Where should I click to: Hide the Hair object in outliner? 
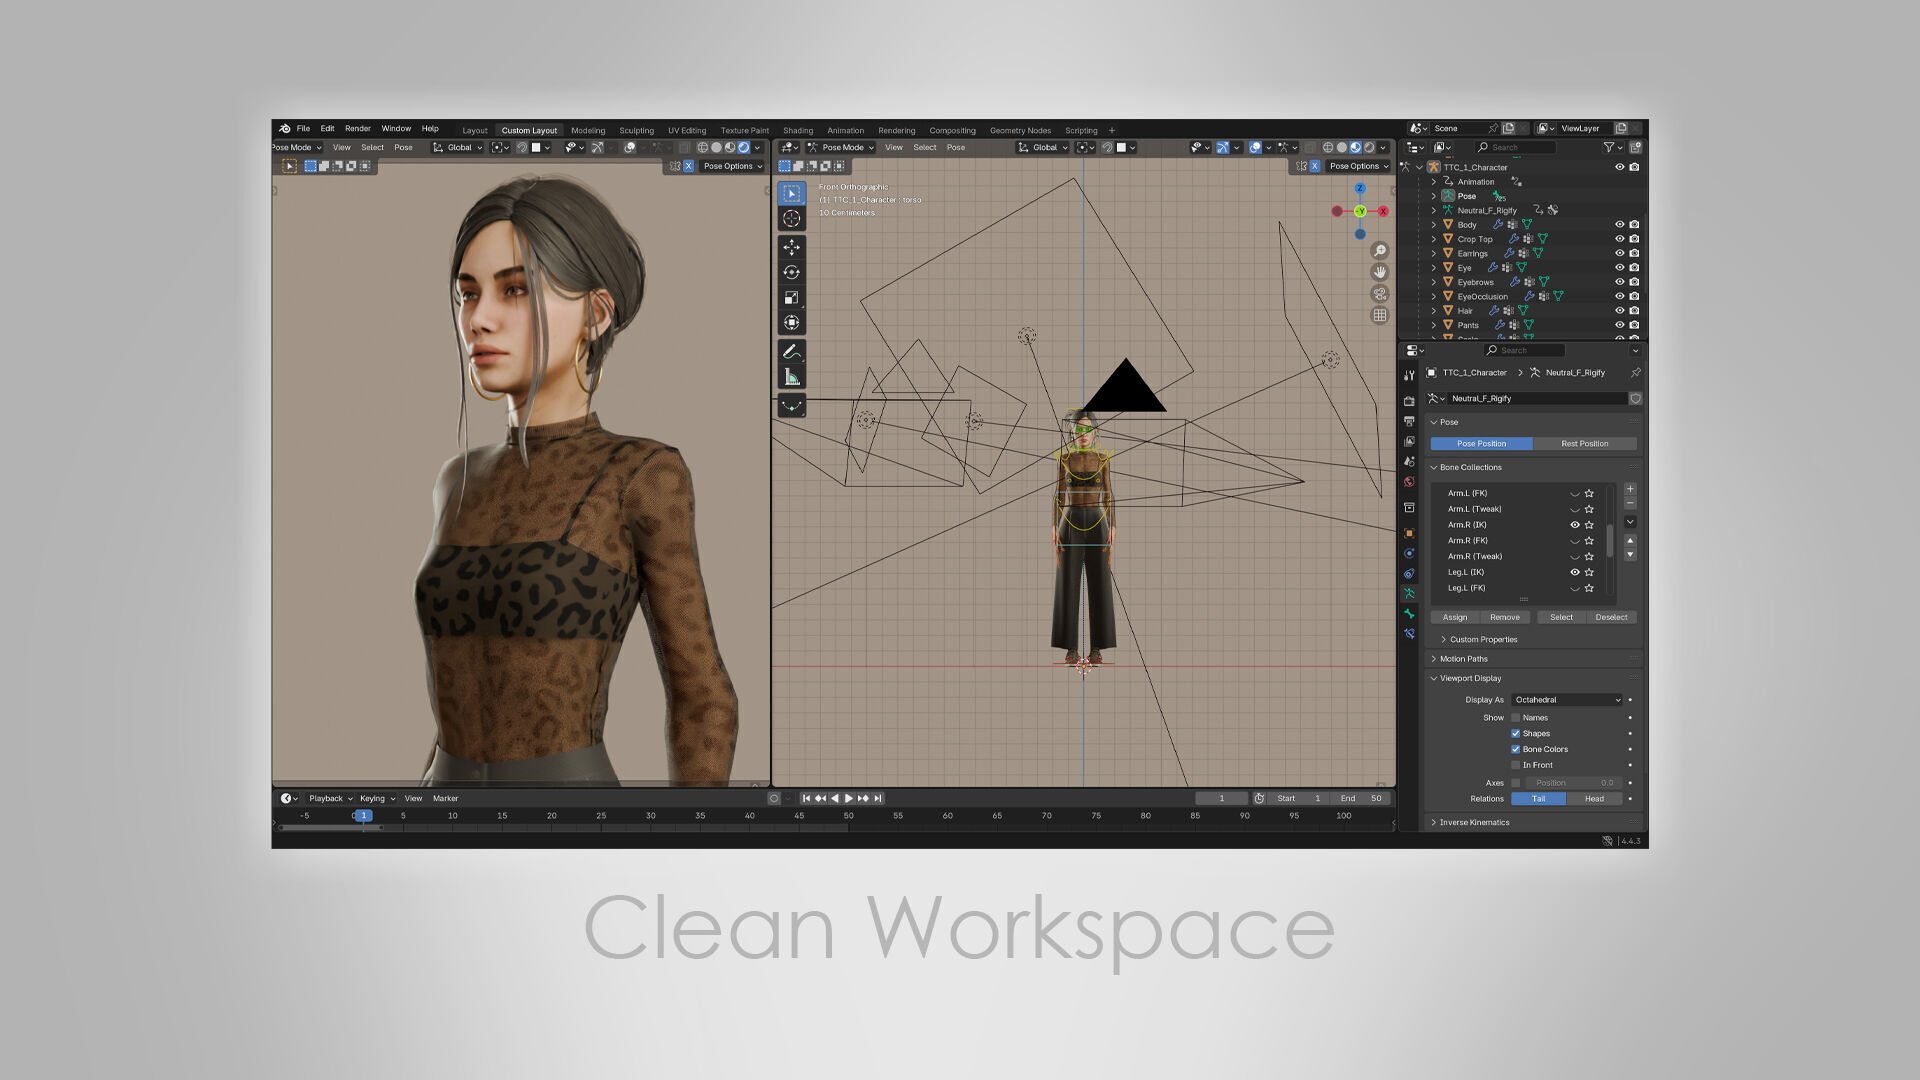tap(1620, 311)
